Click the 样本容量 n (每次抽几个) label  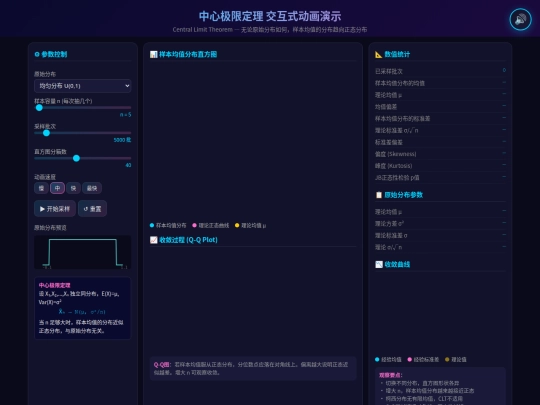pos(63,101)
